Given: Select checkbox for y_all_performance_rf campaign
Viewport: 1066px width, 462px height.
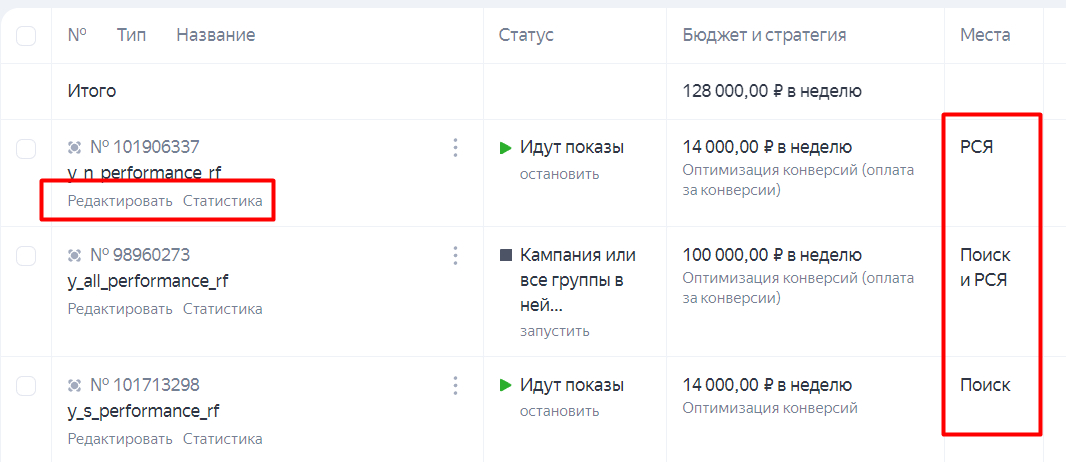Looking at the screenshot, I should tap(26, 256).
